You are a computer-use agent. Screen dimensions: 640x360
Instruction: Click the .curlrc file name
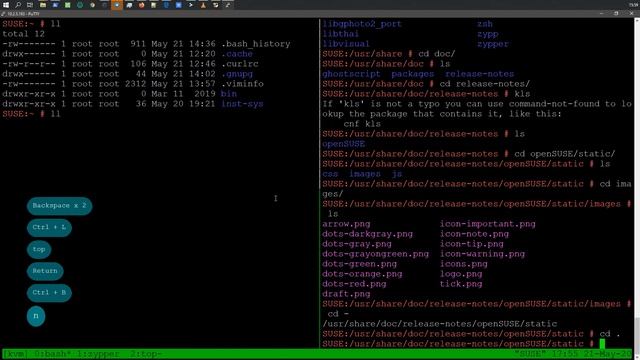pos(240,64)
